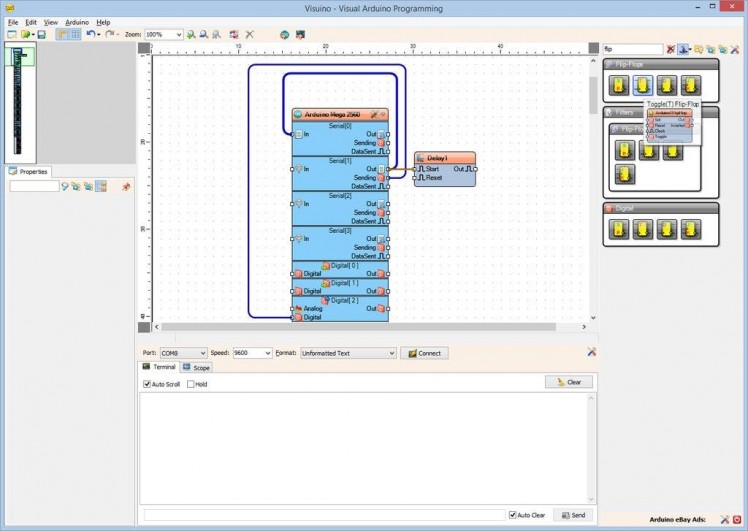Clear the component search filter
The image size is (748, 531).
coord(671,49)
